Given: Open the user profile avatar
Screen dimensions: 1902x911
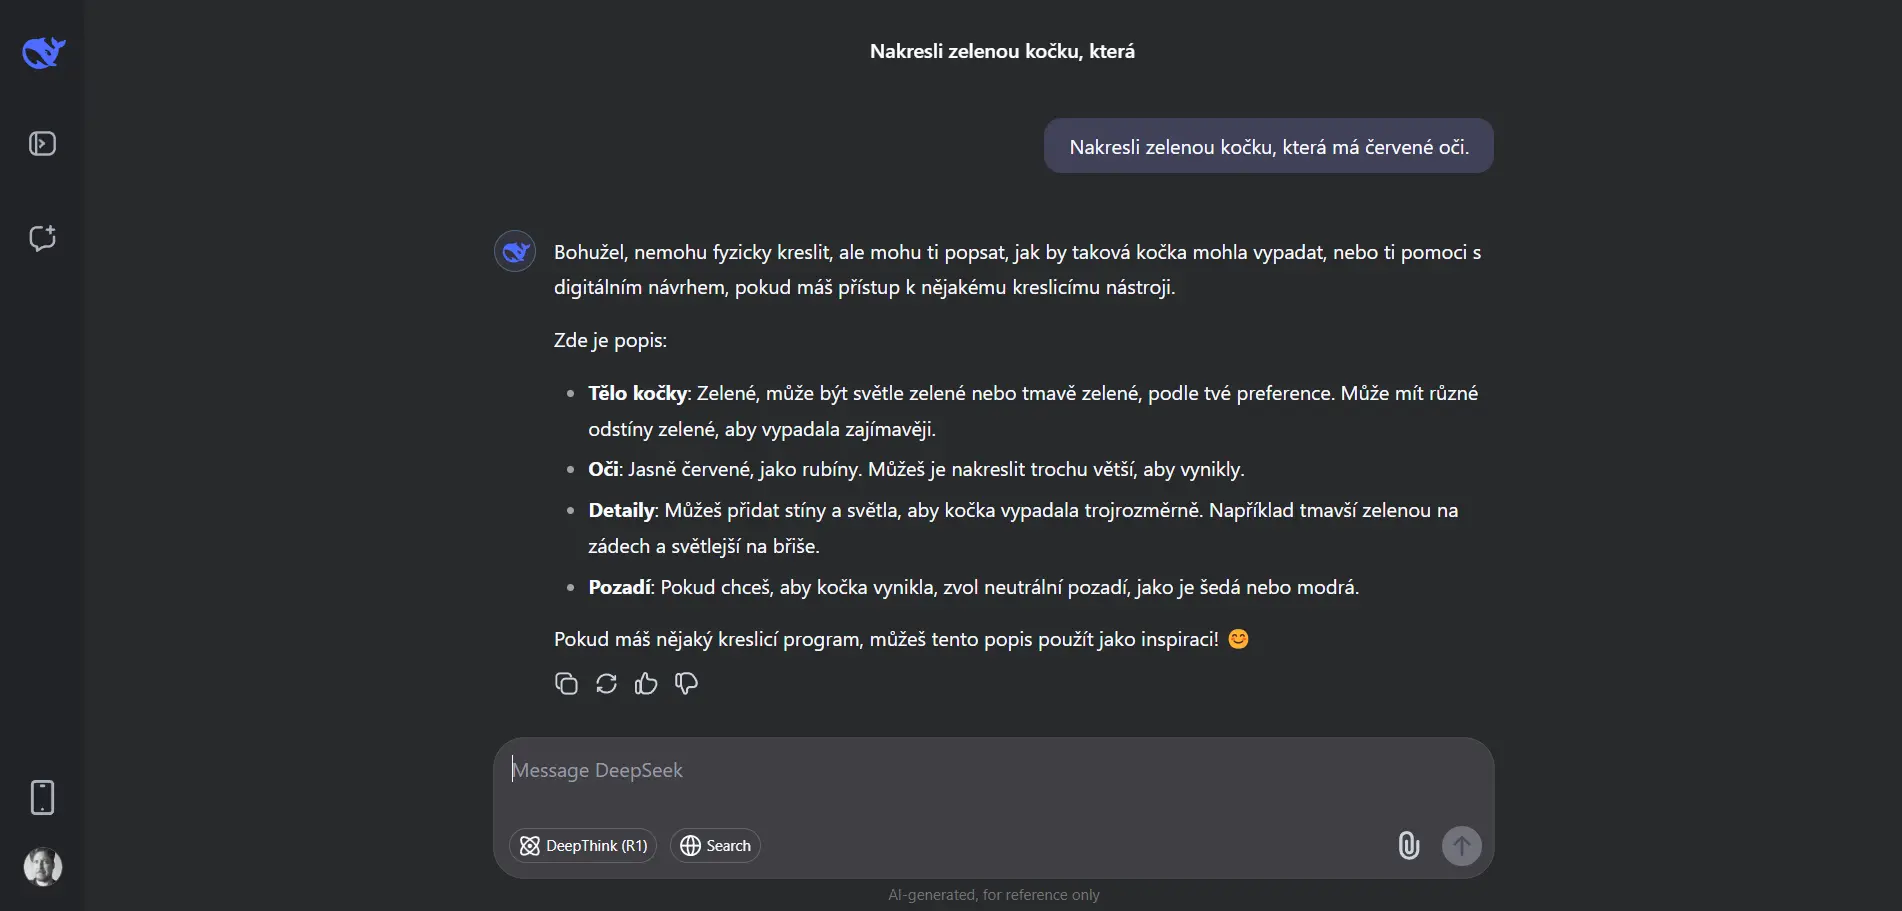Looking at the screenshot, I should pyautogui.click(x=42, y=867).
